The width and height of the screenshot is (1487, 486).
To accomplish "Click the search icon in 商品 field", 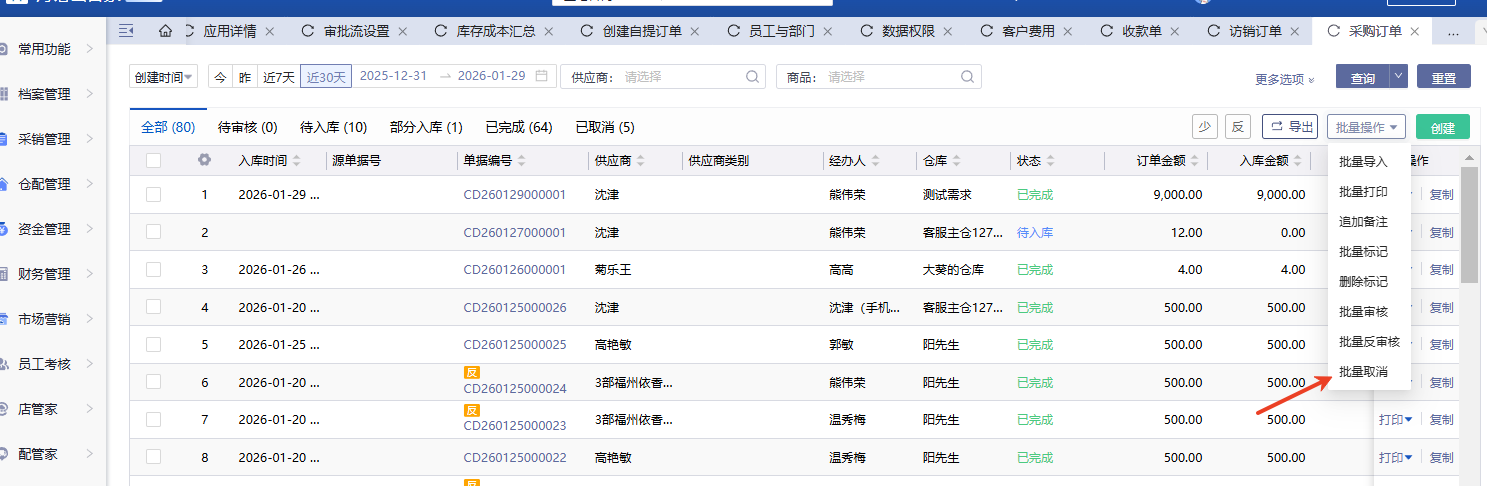I will click(x=967, y=76).
